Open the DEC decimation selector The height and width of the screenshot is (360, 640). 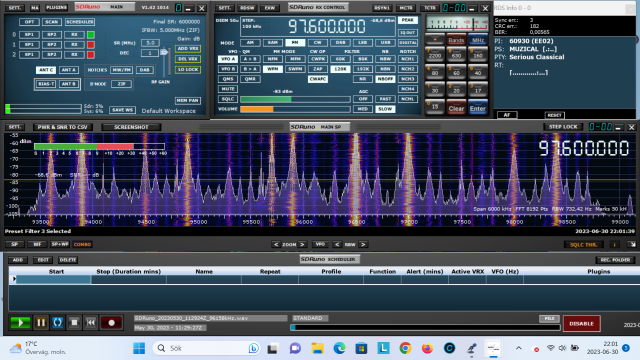click(150, 53)
